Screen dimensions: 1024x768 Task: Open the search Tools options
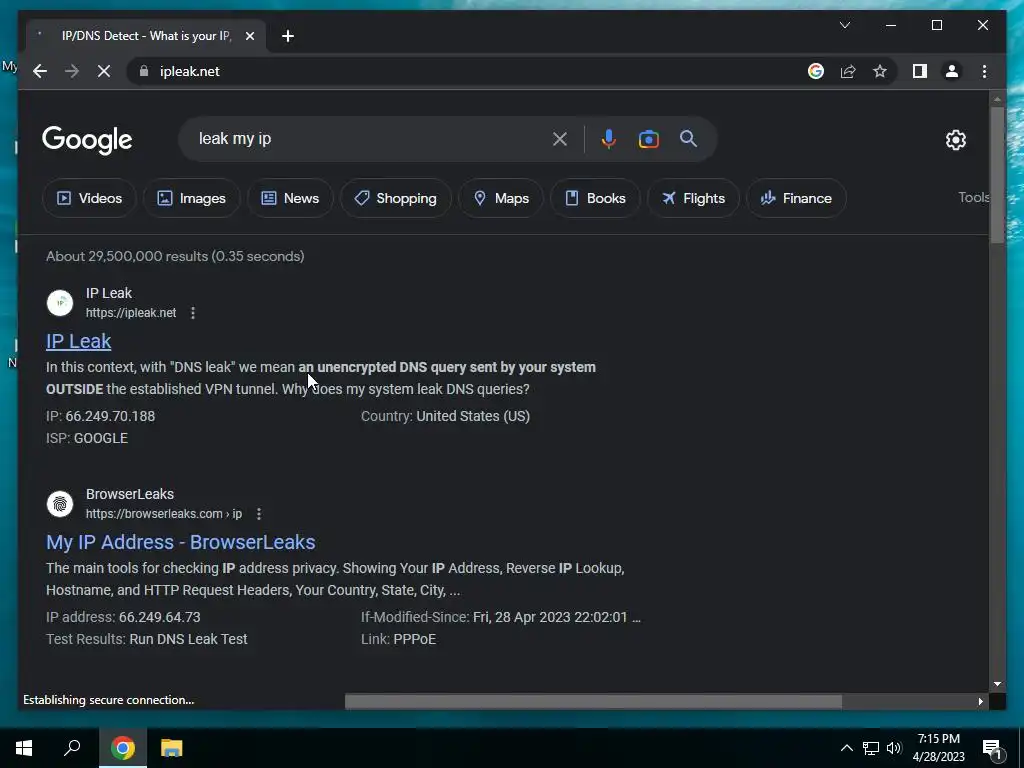974,197
